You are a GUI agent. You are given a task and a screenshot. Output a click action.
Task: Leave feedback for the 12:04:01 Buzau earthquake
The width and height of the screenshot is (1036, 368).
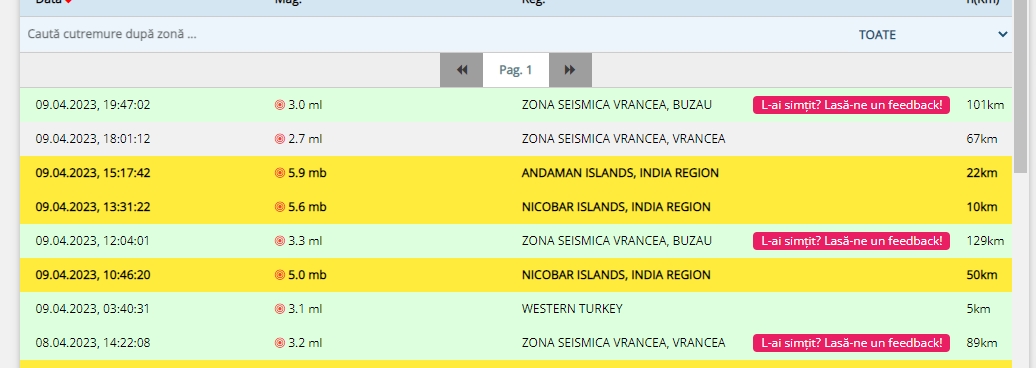[x=851, y=241]
